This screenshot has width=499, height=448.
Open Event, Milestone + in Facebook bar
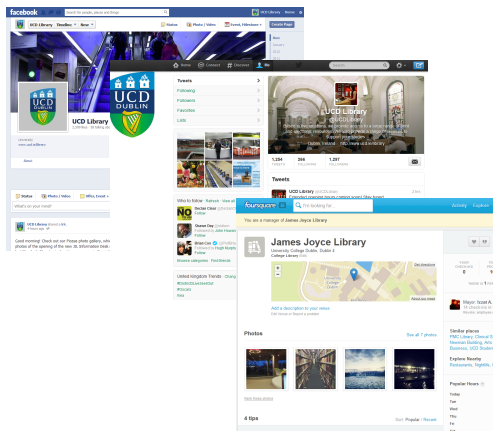click(243, 25)
